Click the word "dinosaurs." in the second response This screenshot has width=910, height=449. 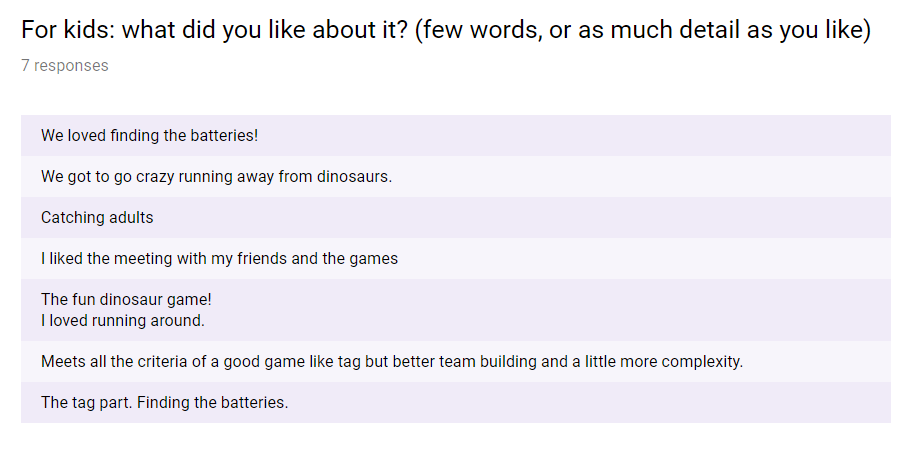pyautogui.click(x=354, y=176)
